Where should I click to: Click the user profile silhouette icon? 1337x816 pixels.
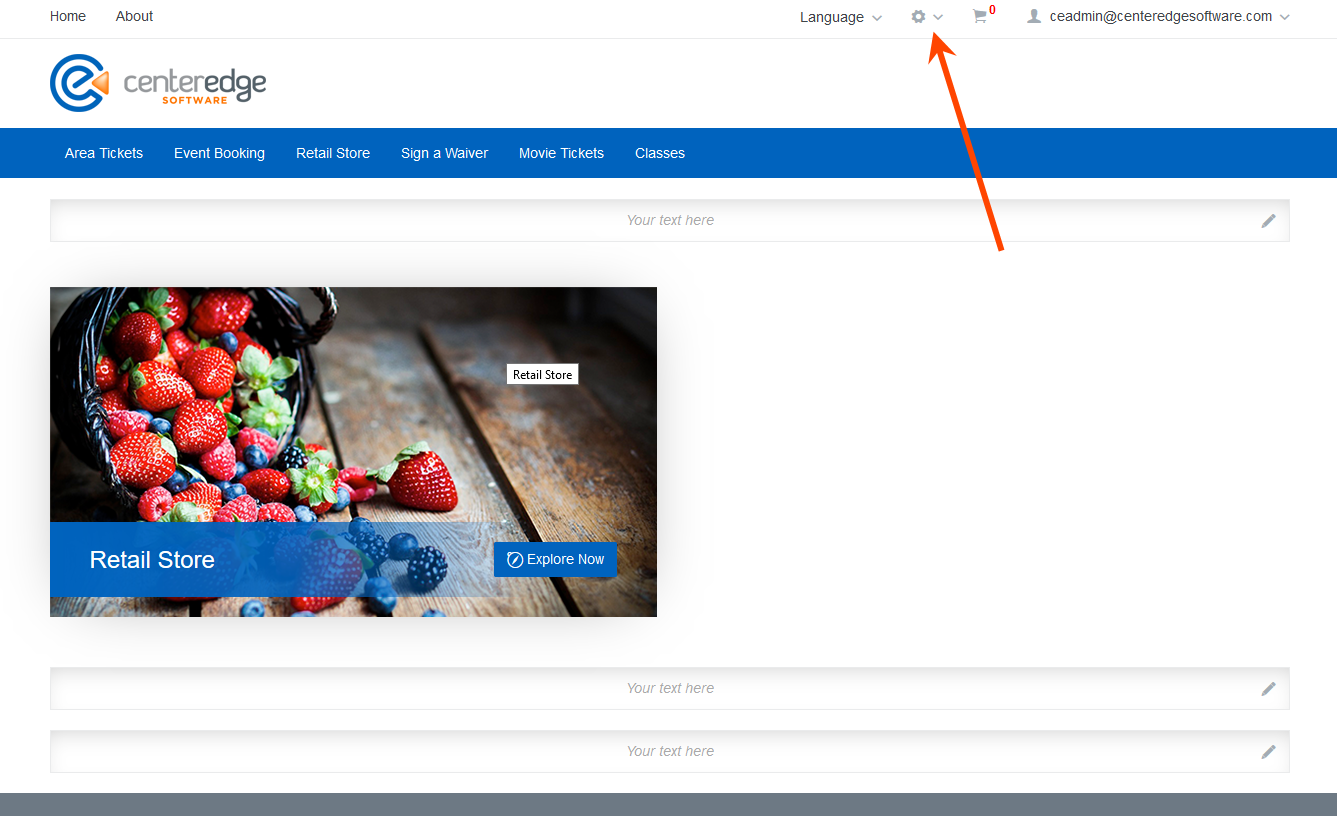(x=1034, y=16)
